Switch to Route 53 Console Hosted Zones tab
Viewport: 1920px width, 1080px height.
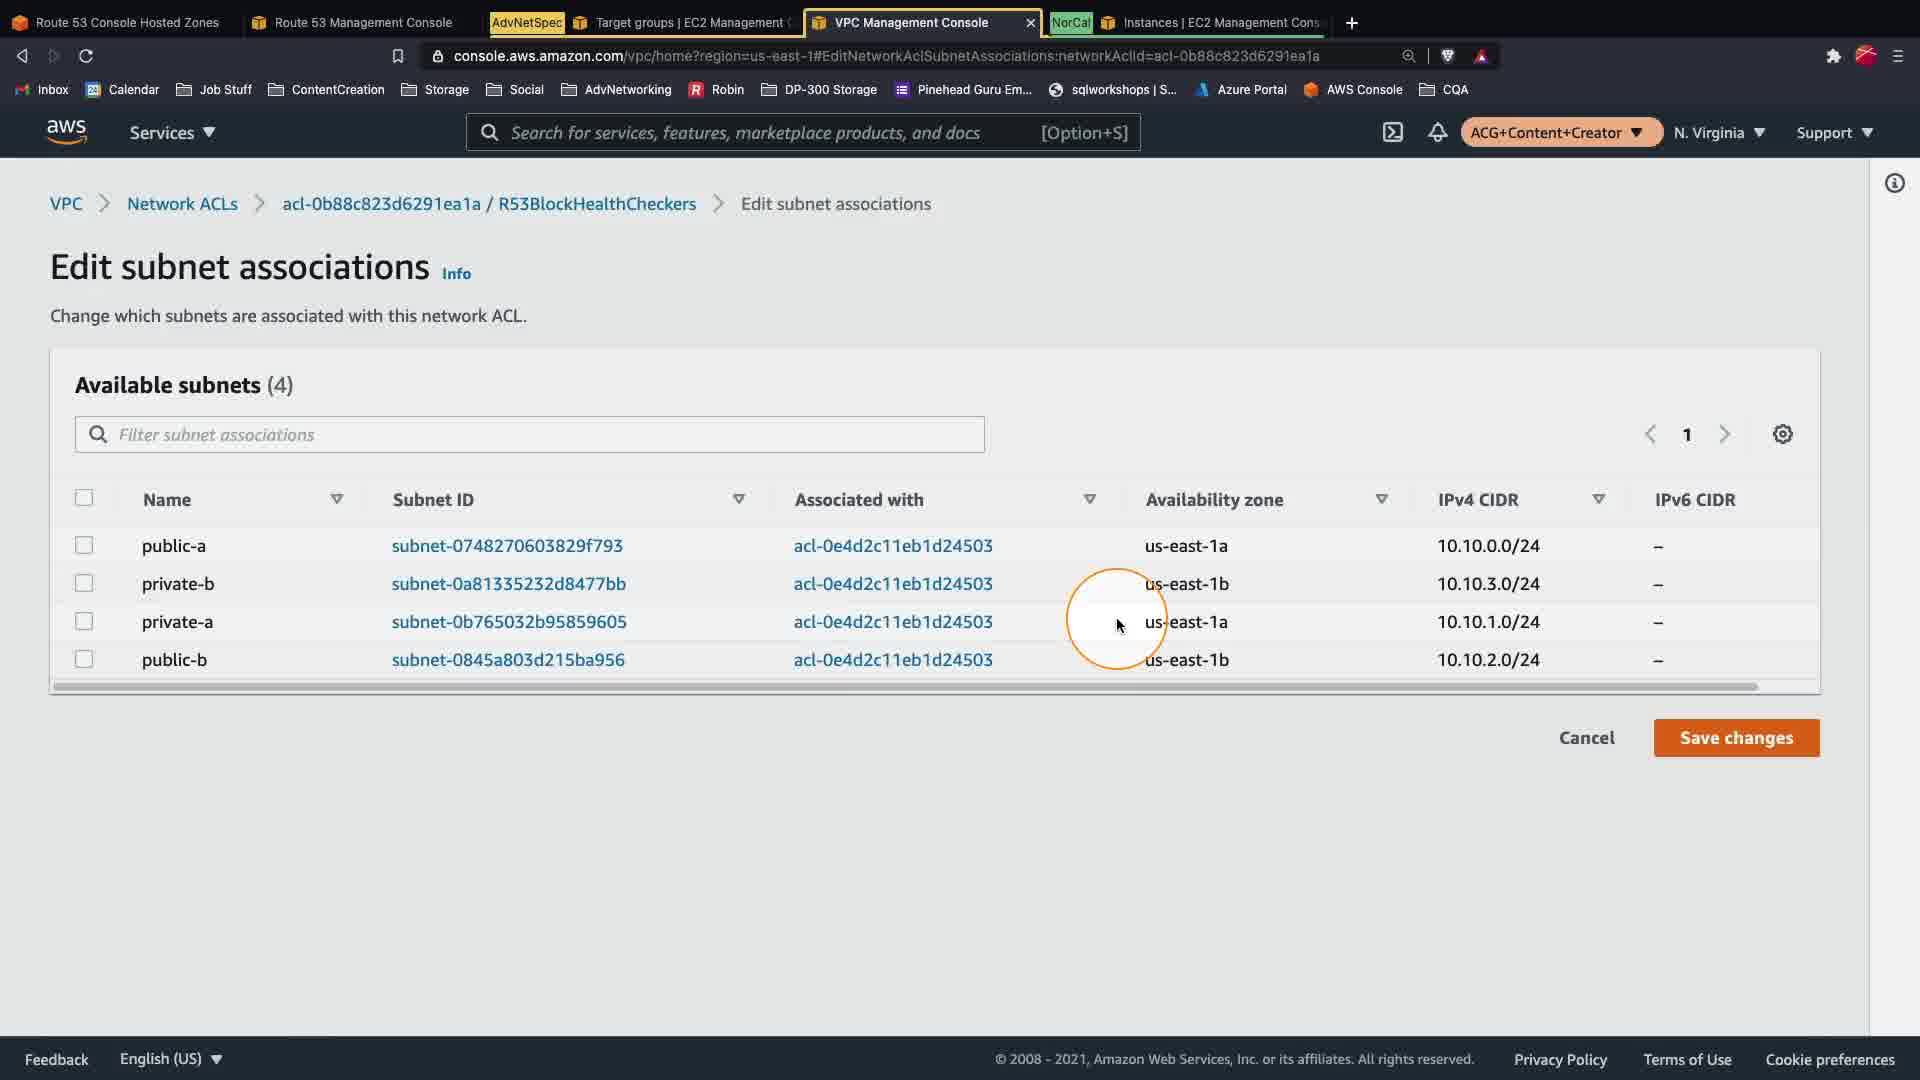tap(126, 22)
